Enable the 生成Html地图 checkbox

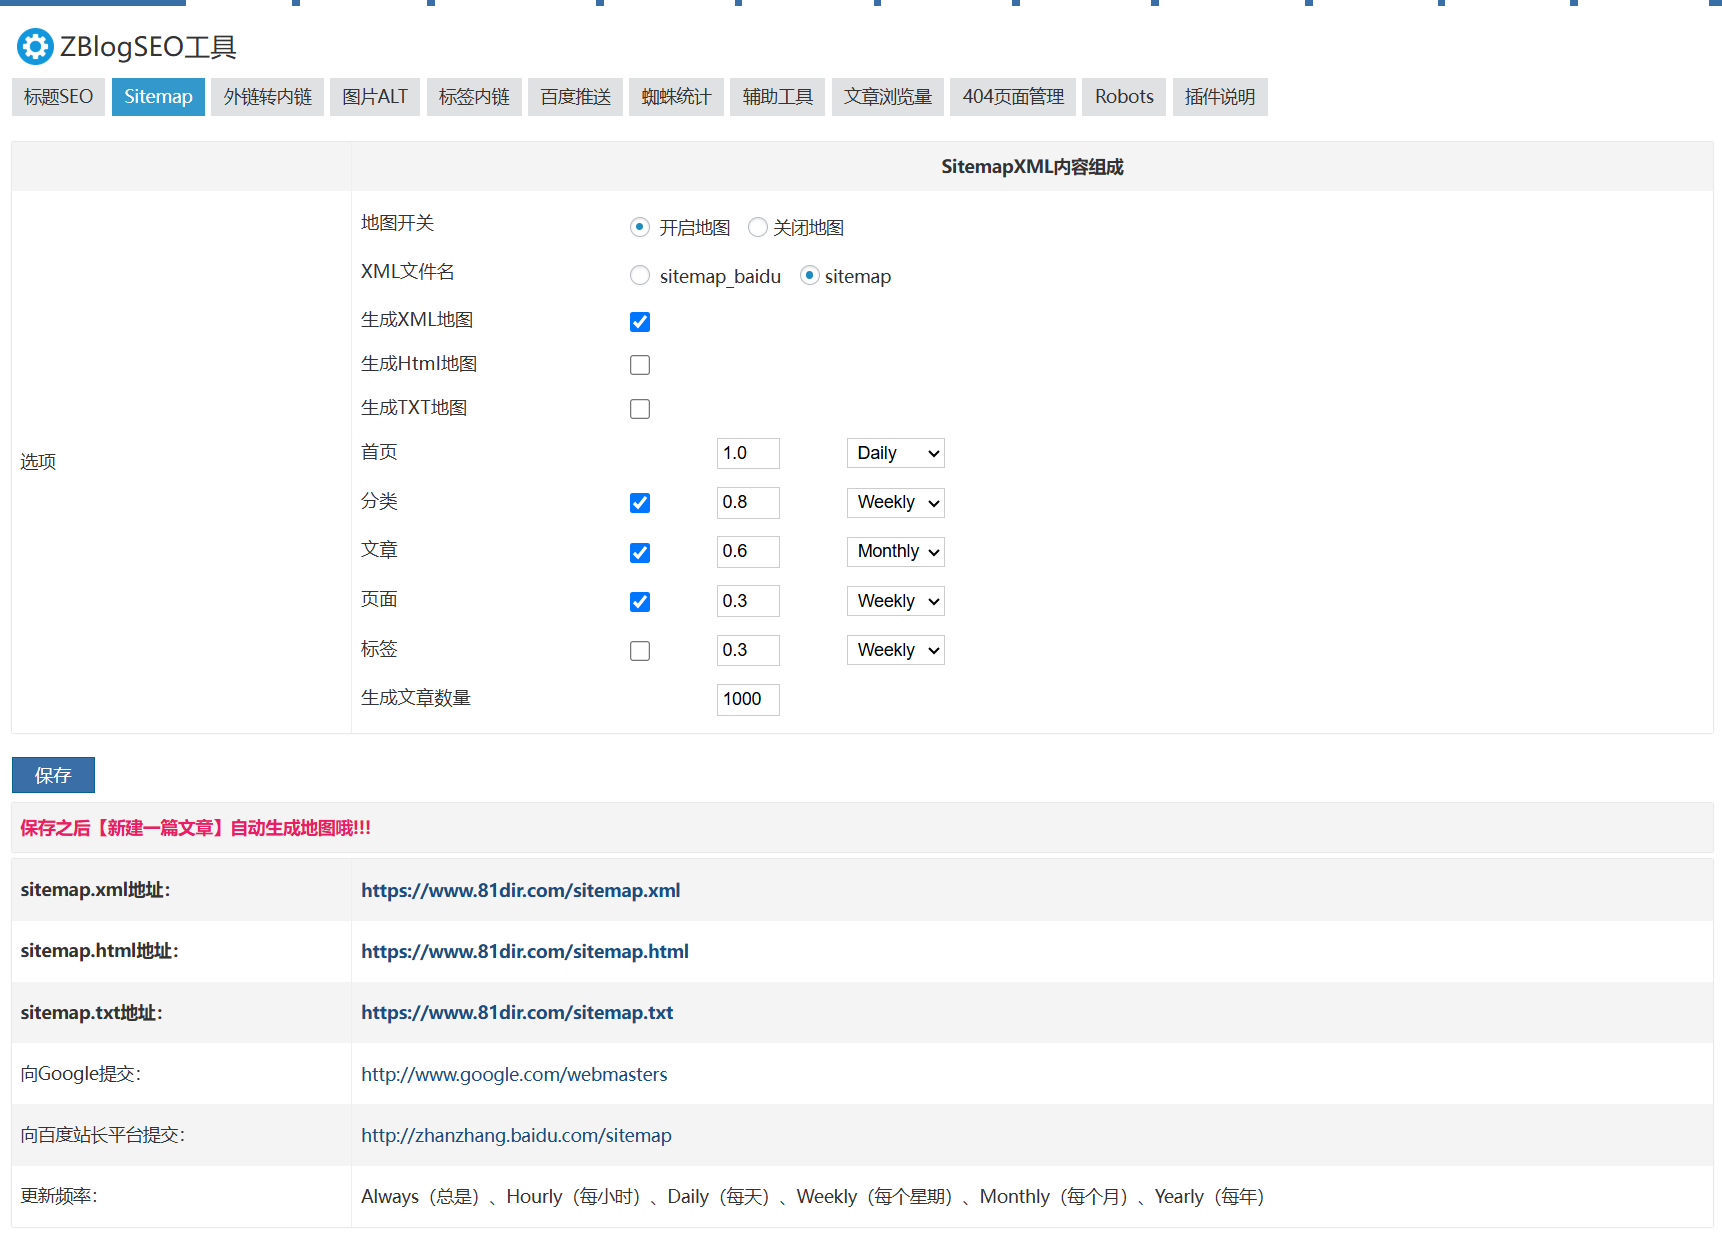point(639,364)
